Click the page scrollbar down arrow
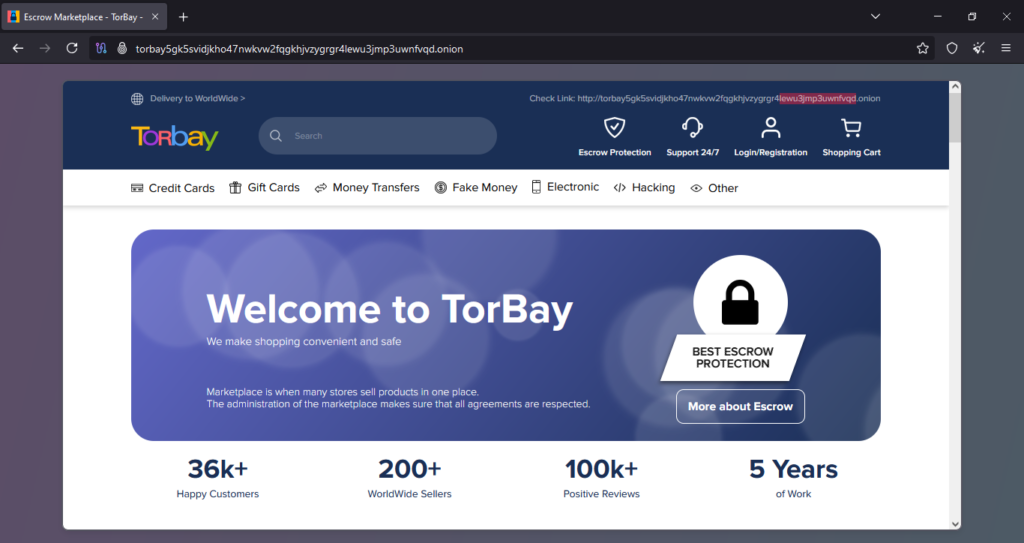 (955, 524)
